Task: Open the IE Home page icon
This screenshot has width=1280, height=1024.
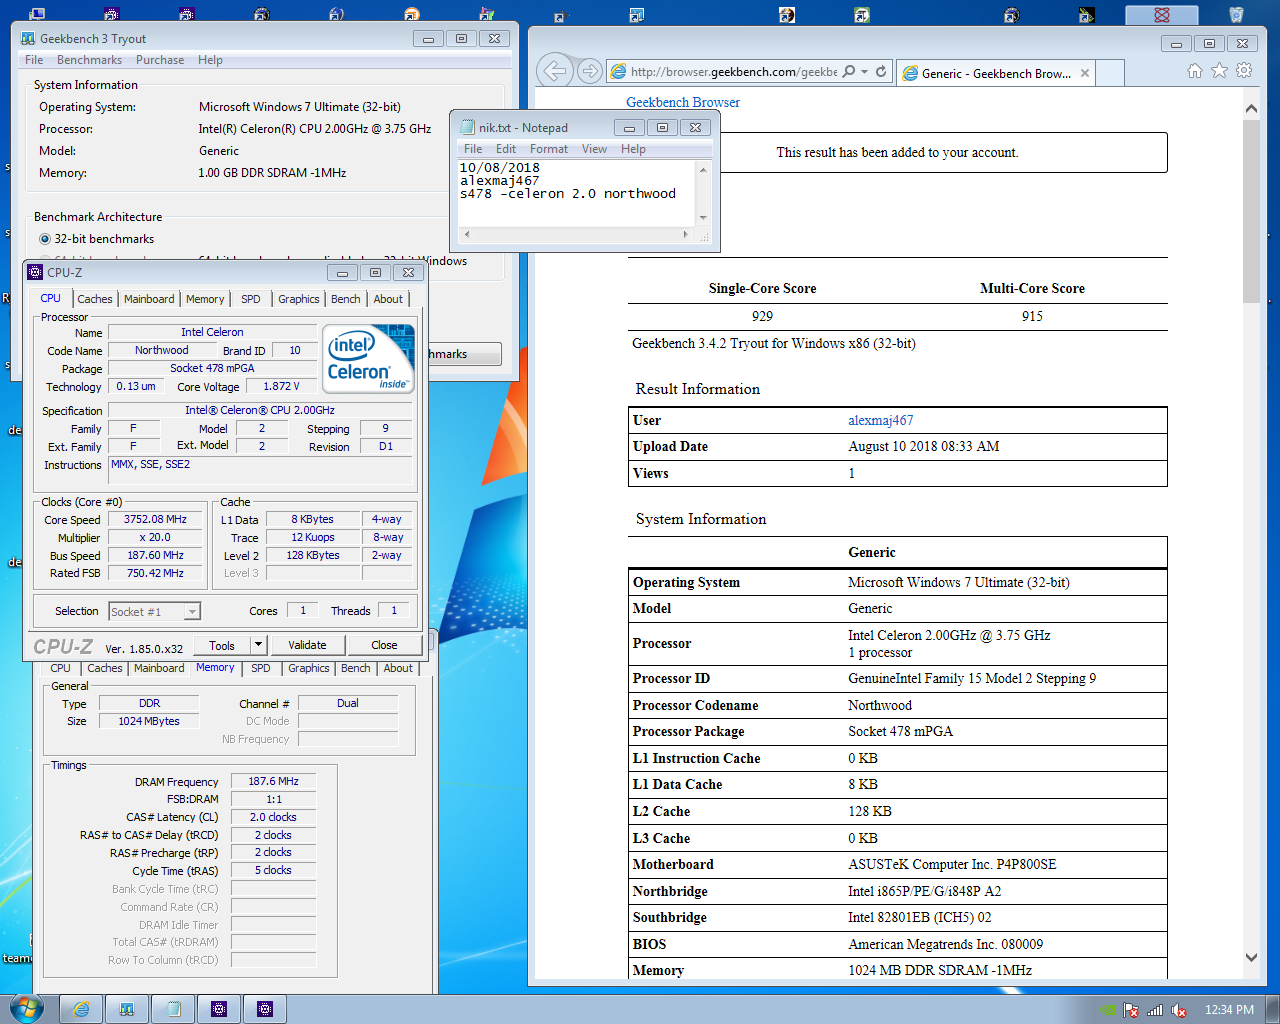Action: 1195,71
